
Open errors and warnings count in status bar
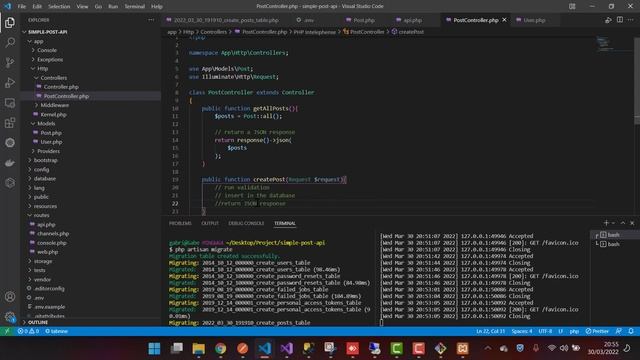pos(28,331)
